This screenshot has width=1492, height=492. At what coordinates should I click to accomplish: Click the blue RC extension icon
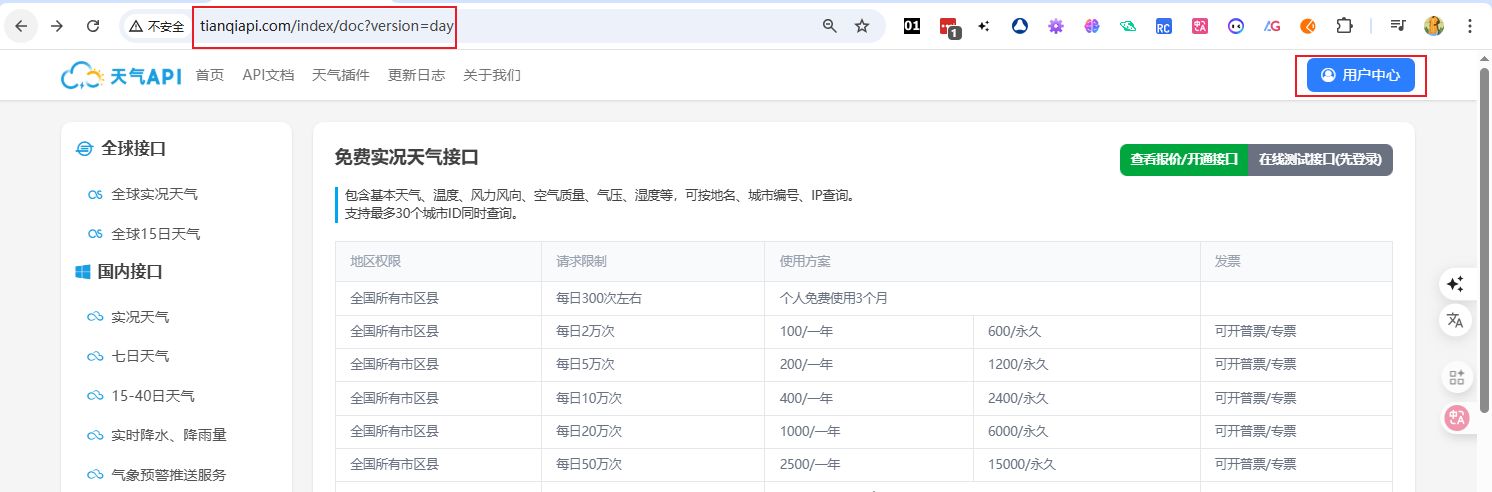(1163, 26)
